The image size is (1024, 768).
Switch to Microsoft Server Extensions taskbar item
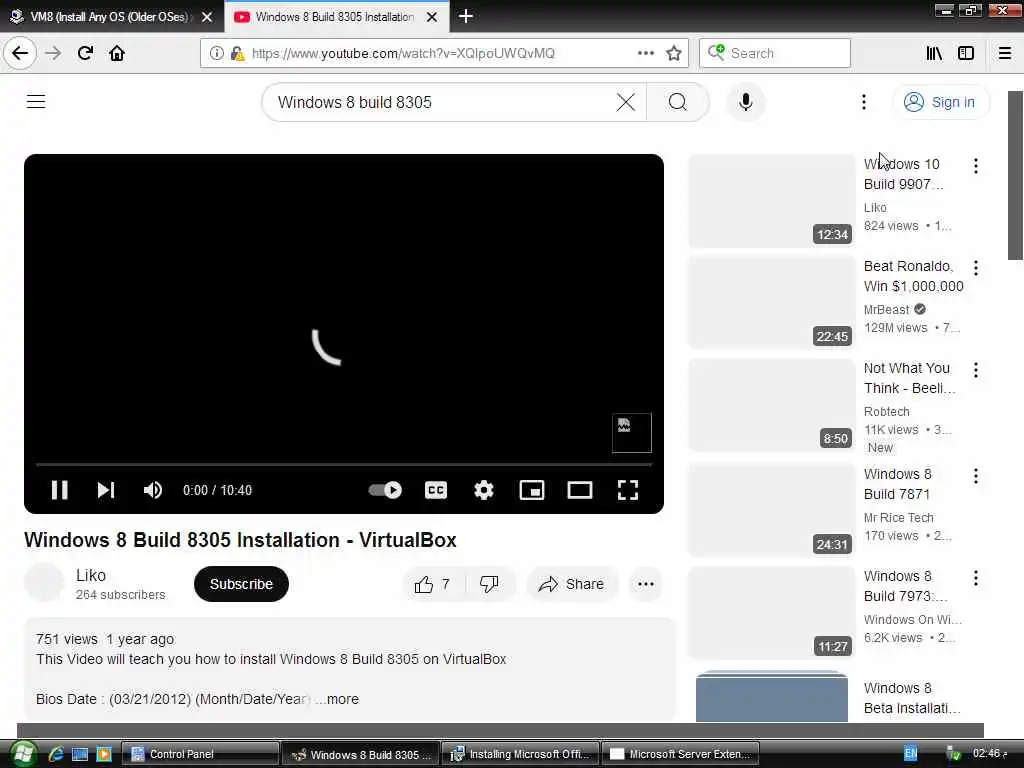[x=680, y=754]
